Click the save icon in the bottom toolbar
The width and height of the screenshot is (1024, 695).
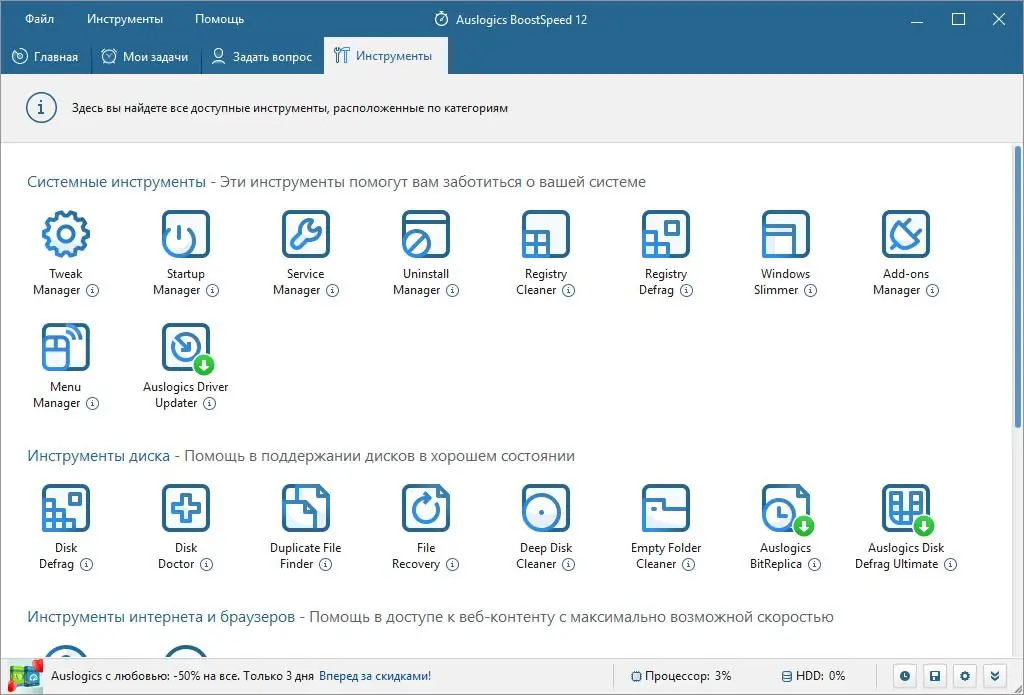click(934, 676)
